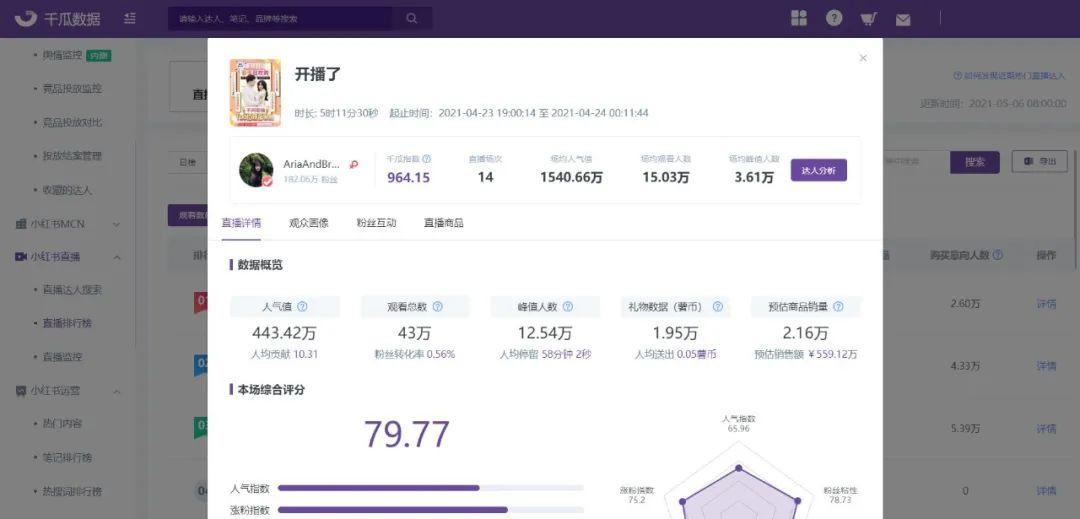Click the 79.77 overall score value
This screenshot has height=519, width=1080.
point(406,434)
